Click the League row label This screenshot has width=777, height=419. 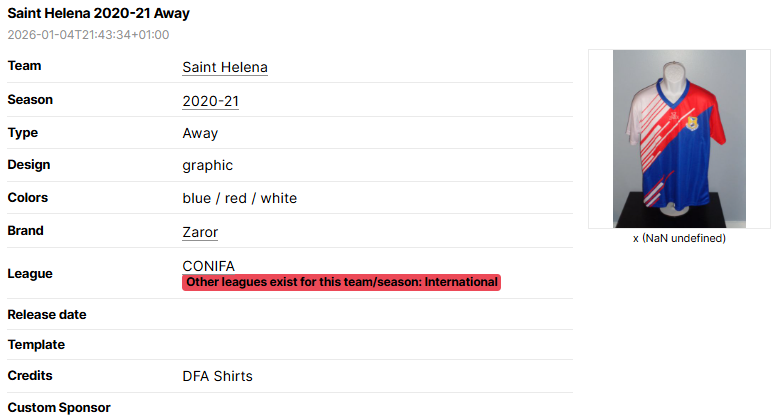(30, 273)
